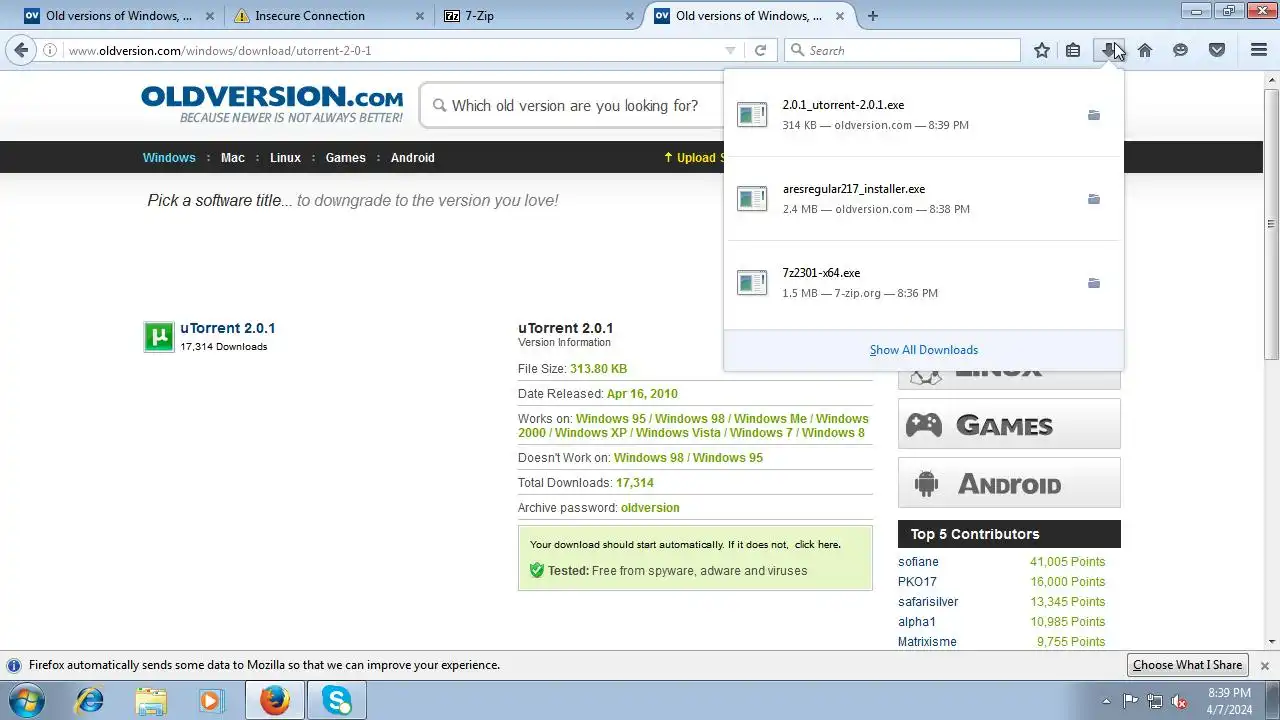Show your bookmarks list icon
The height and width of the screenshot is (720, 1280).
(1073, 50)
